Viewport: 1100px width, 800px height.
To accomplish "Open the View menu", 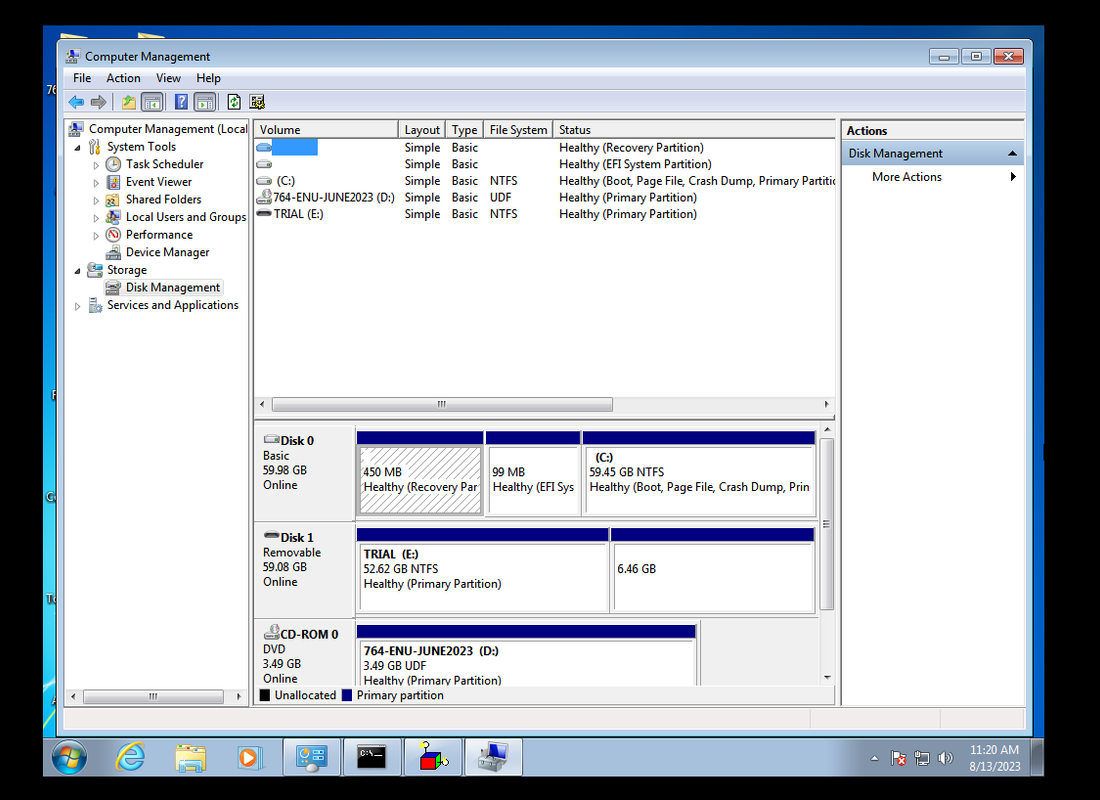I will point(168,78).
